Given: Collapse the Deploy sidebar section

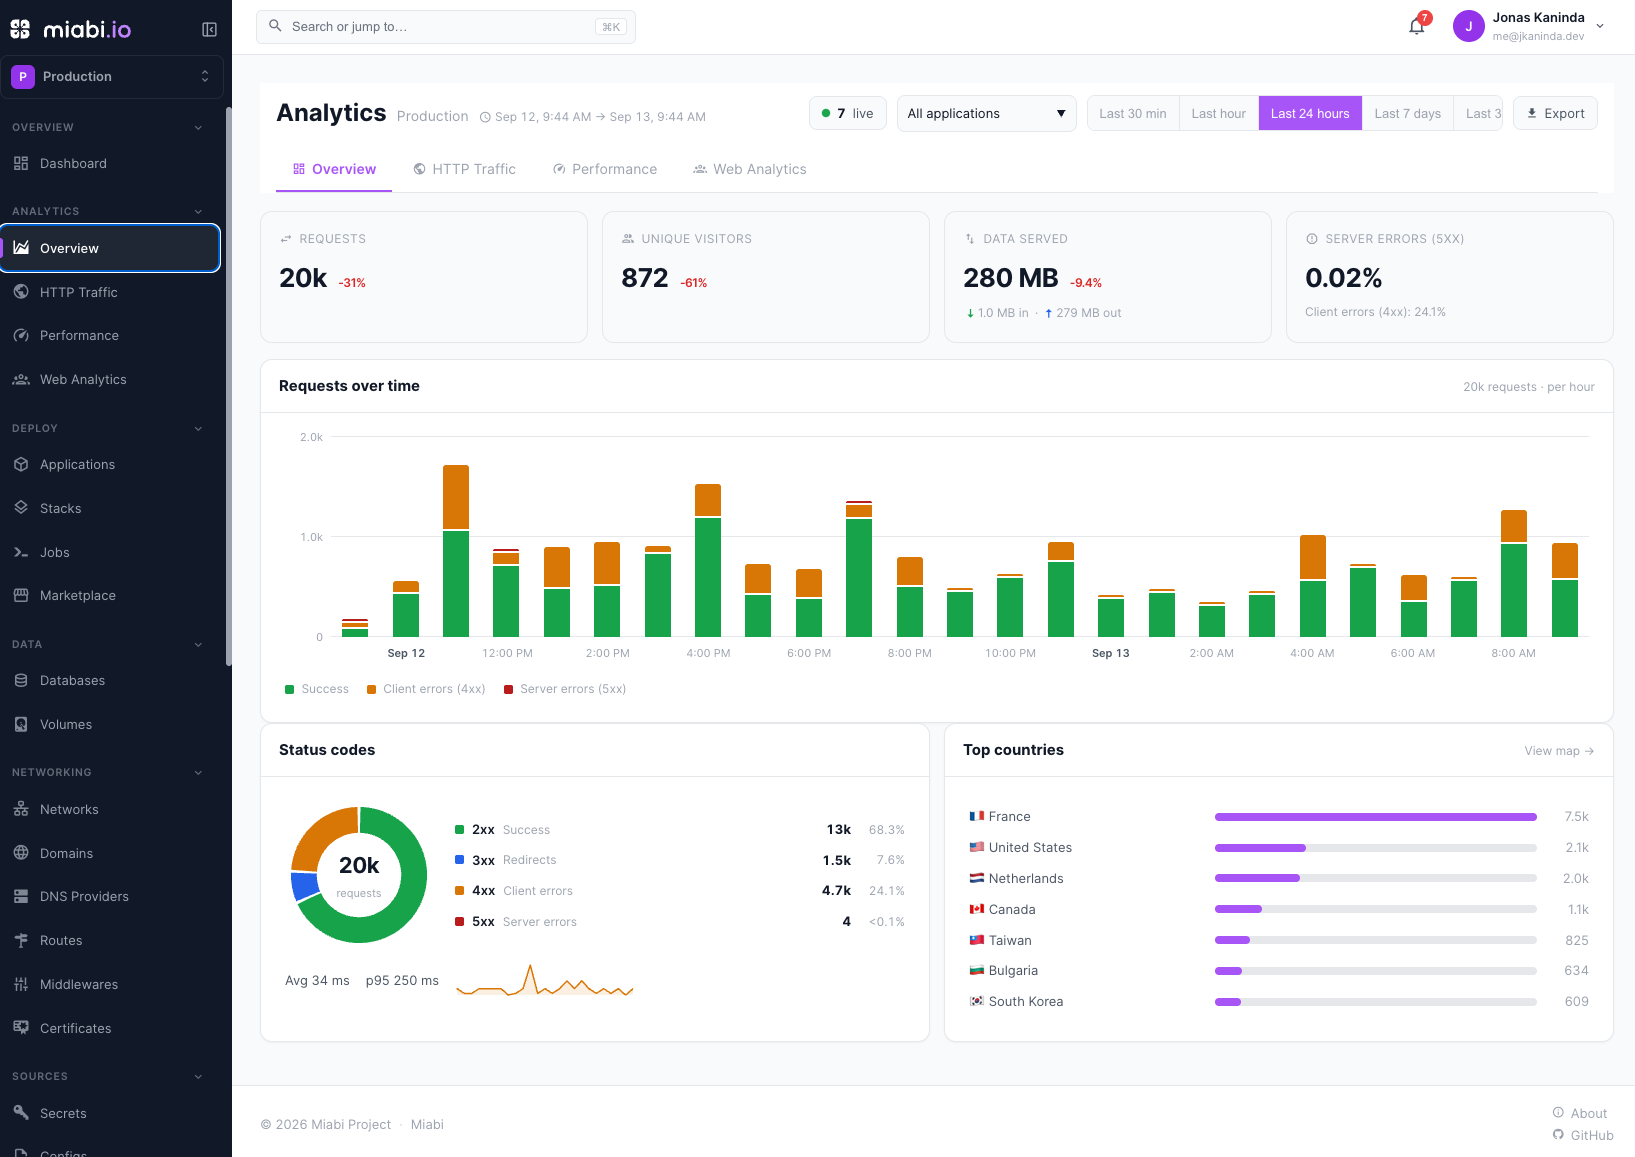Looking at the screenshot, I should pos(198,428).
